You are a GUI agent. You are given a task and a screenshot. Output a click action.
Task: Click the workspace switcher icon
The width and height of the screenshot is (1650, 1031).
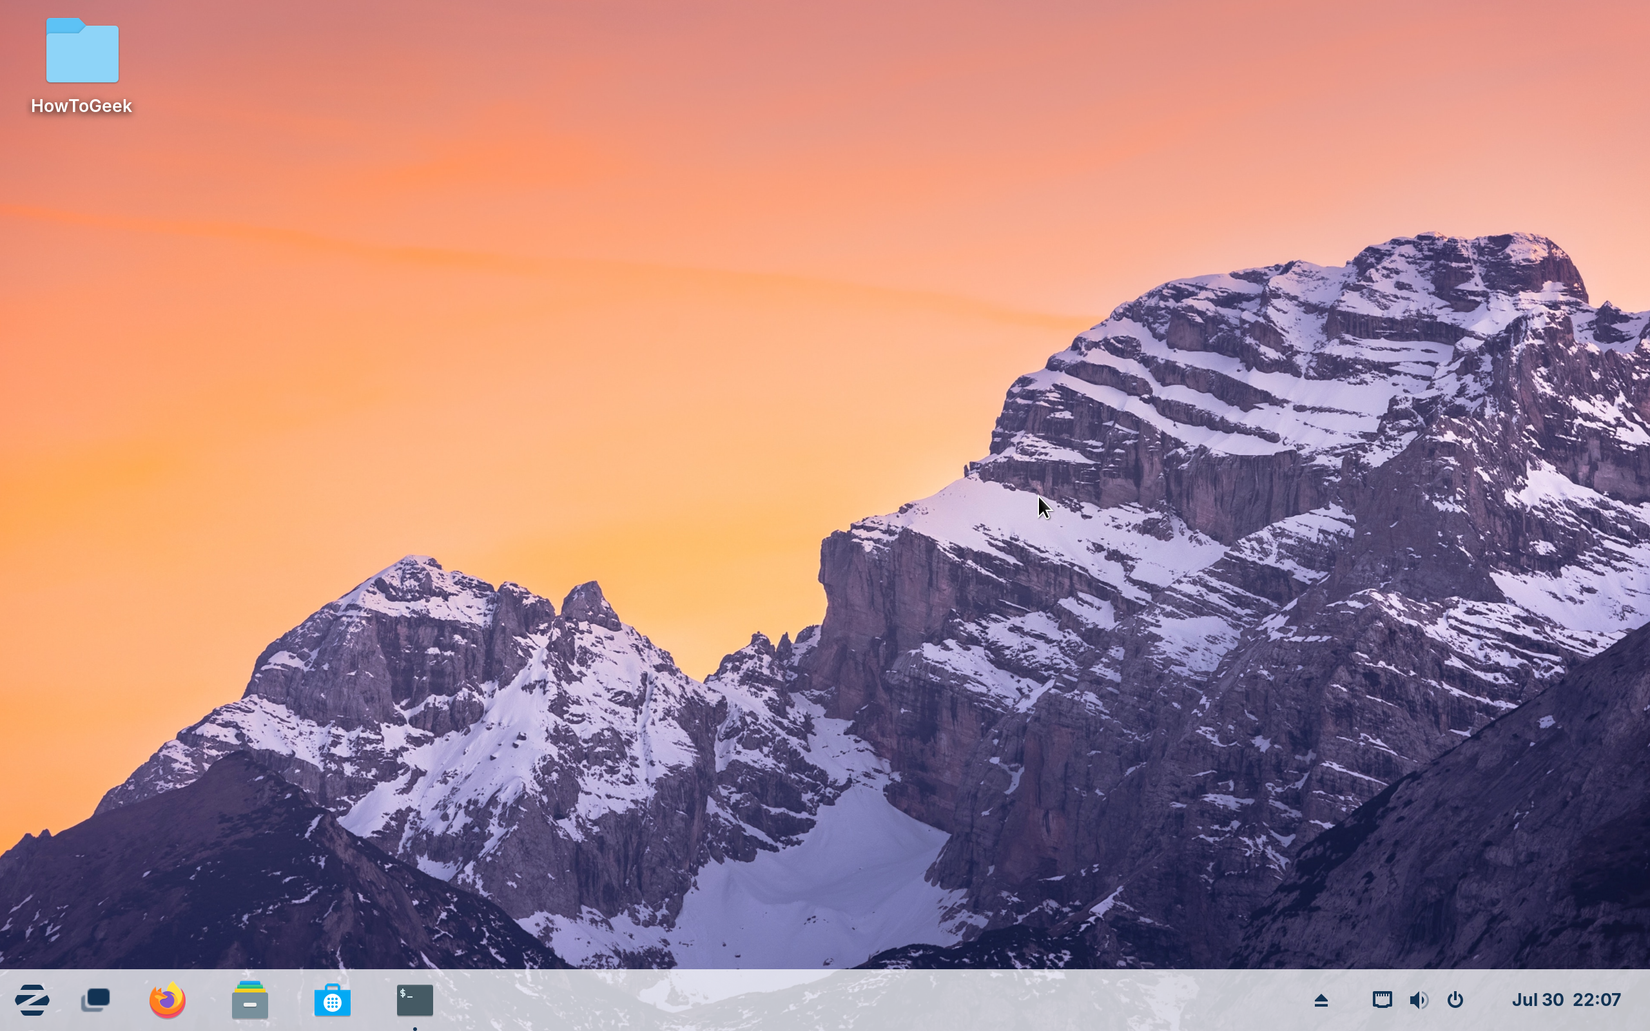96,999
